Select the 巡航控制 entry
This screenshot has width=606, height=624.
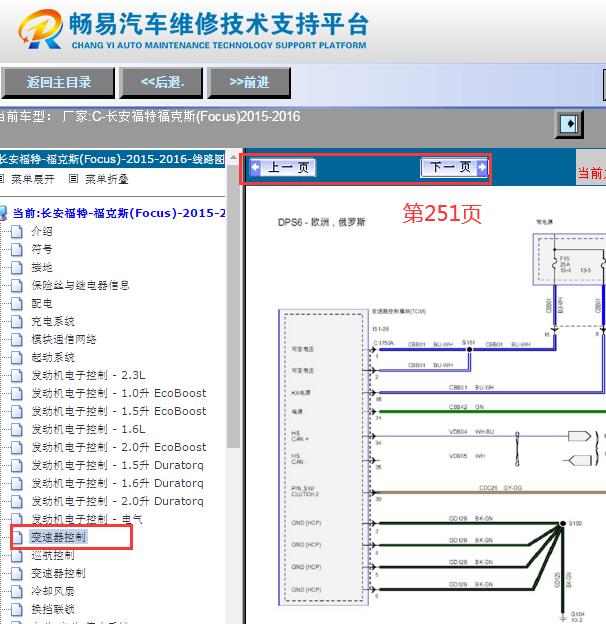[x=53, y=555]
